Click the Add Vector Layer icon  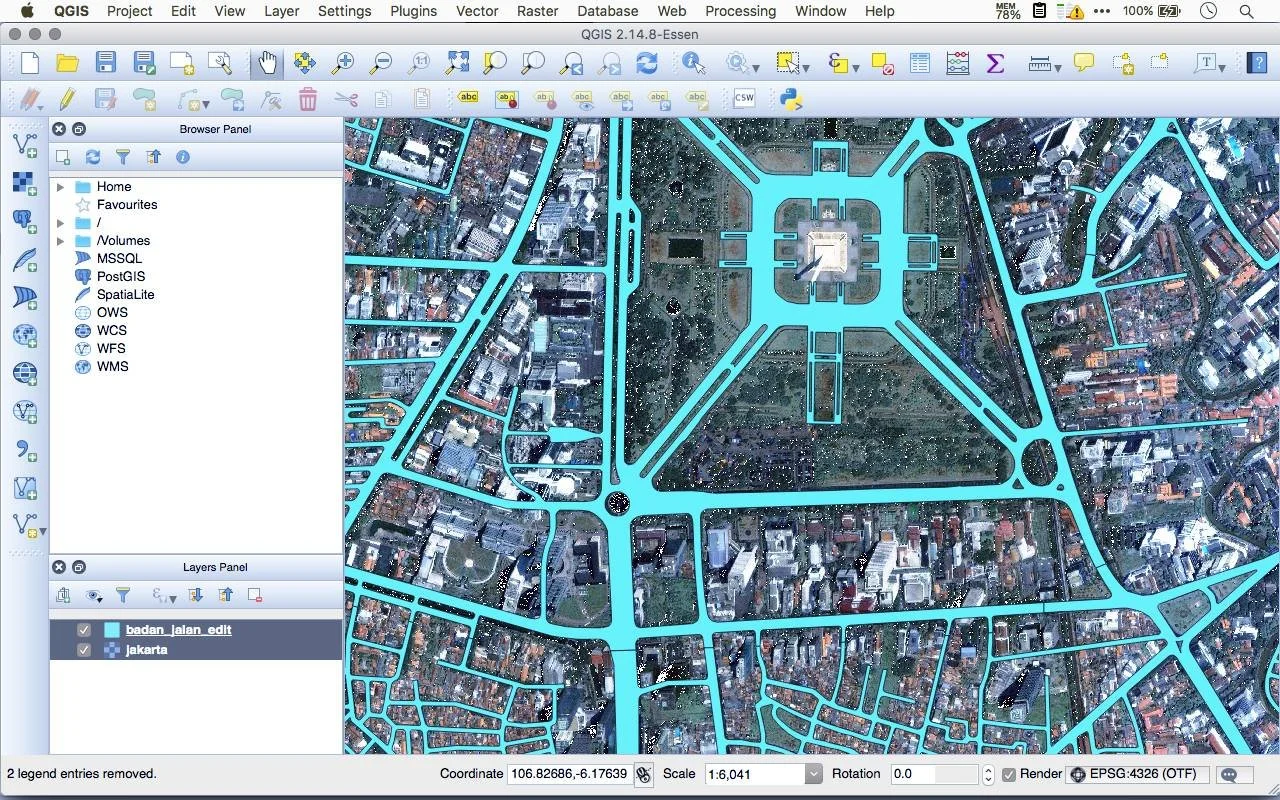point(25,146)
